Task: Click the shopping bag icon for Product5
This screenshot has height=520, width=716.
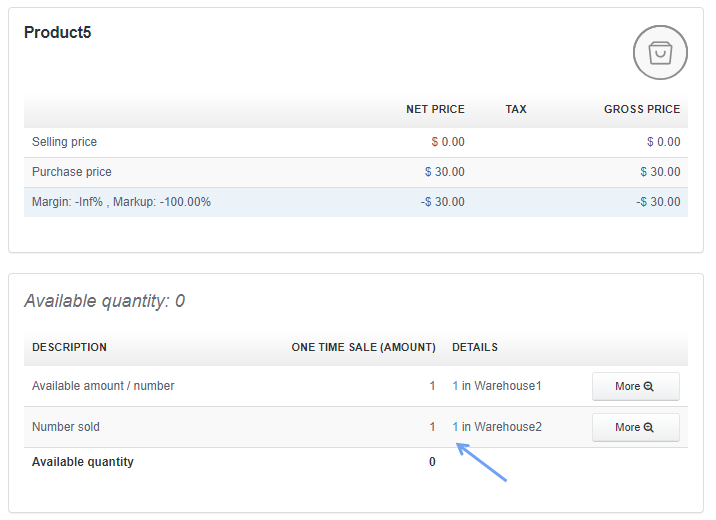Action: [x=660, y=53]
